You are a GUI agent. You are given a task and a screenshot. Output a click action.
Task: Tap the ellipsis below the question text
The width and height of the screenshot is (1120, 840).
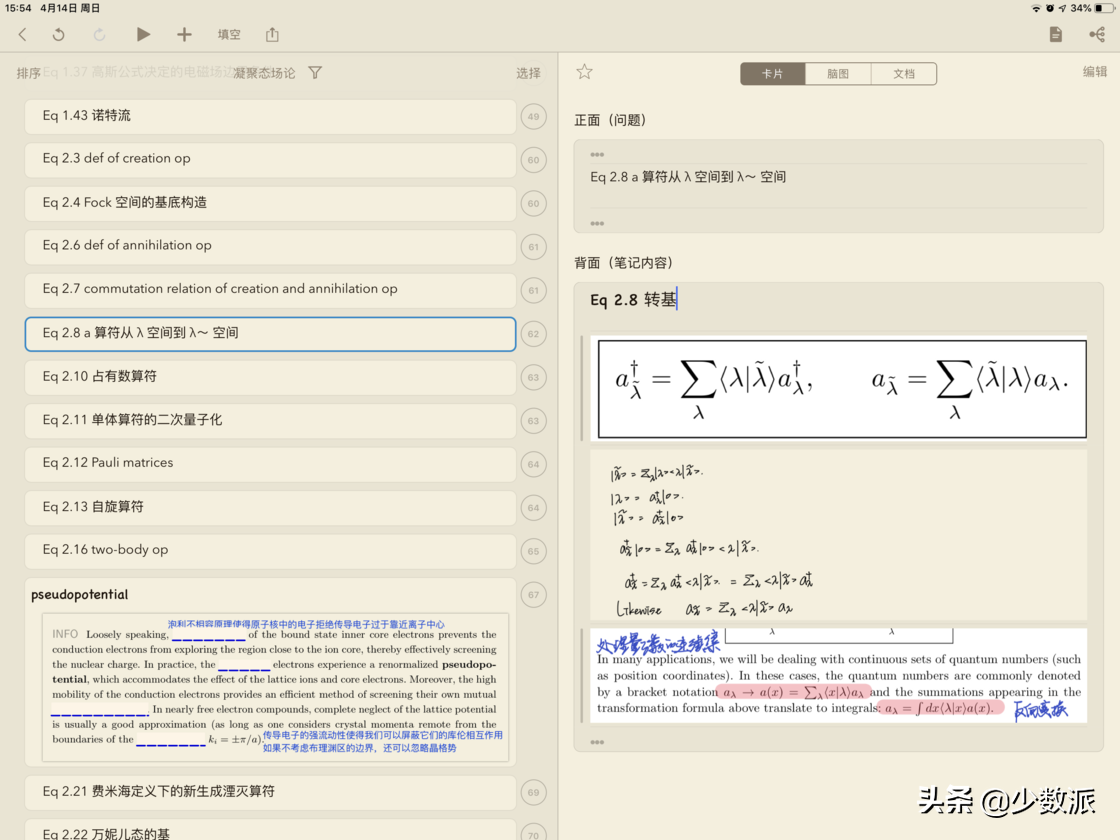pos(597,224)
